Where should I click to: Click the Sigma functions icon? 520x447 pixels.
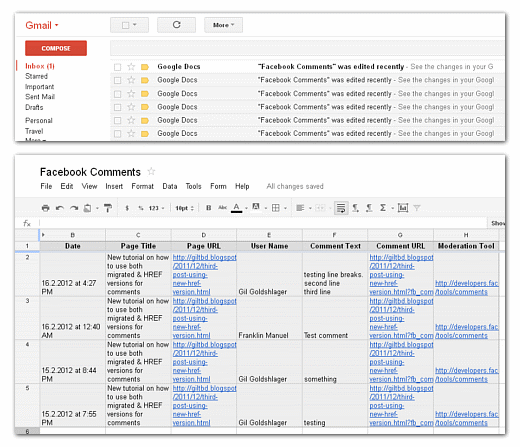(383, 208)
